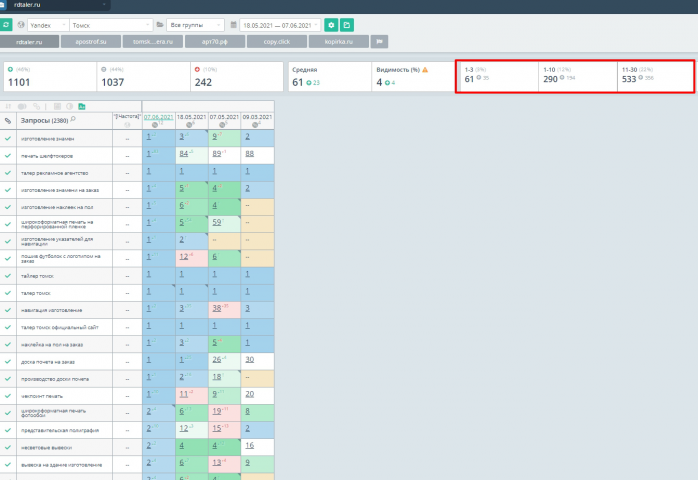Screen dimensions: 698x480
Task: Open the Томск region dropdown
Action: tap(111, 25)
